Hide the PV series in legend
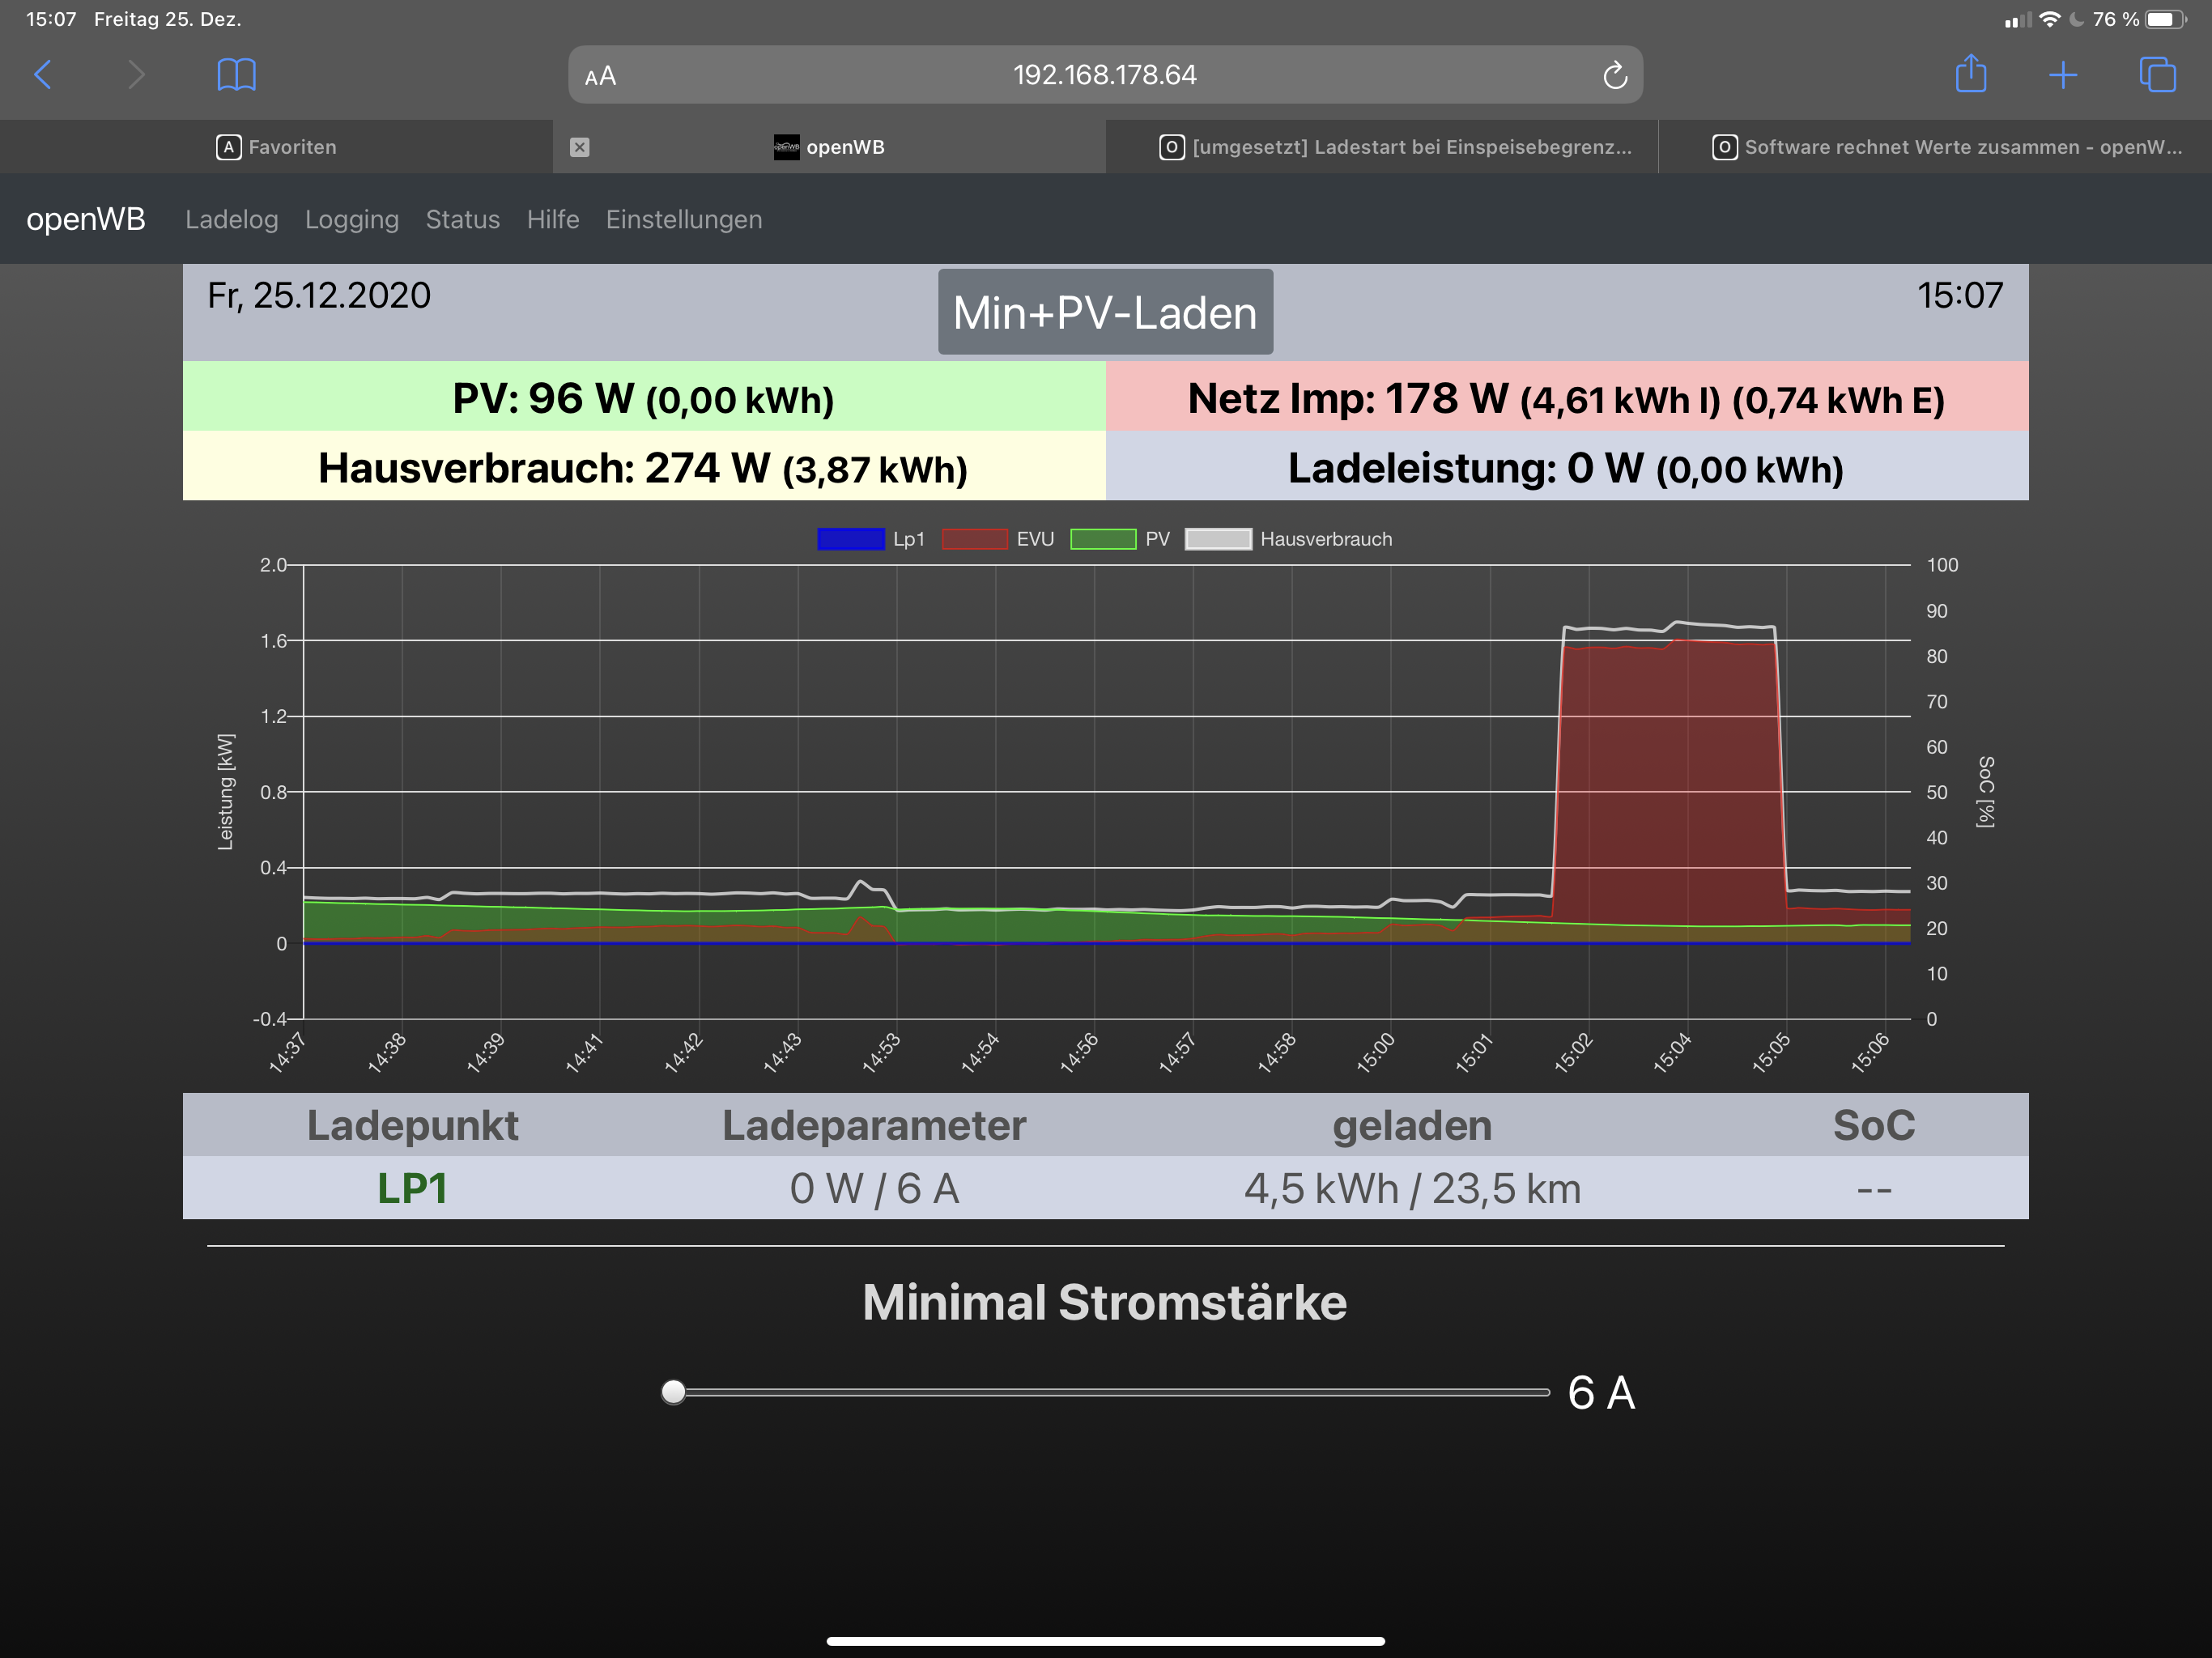 point(1119,539)
